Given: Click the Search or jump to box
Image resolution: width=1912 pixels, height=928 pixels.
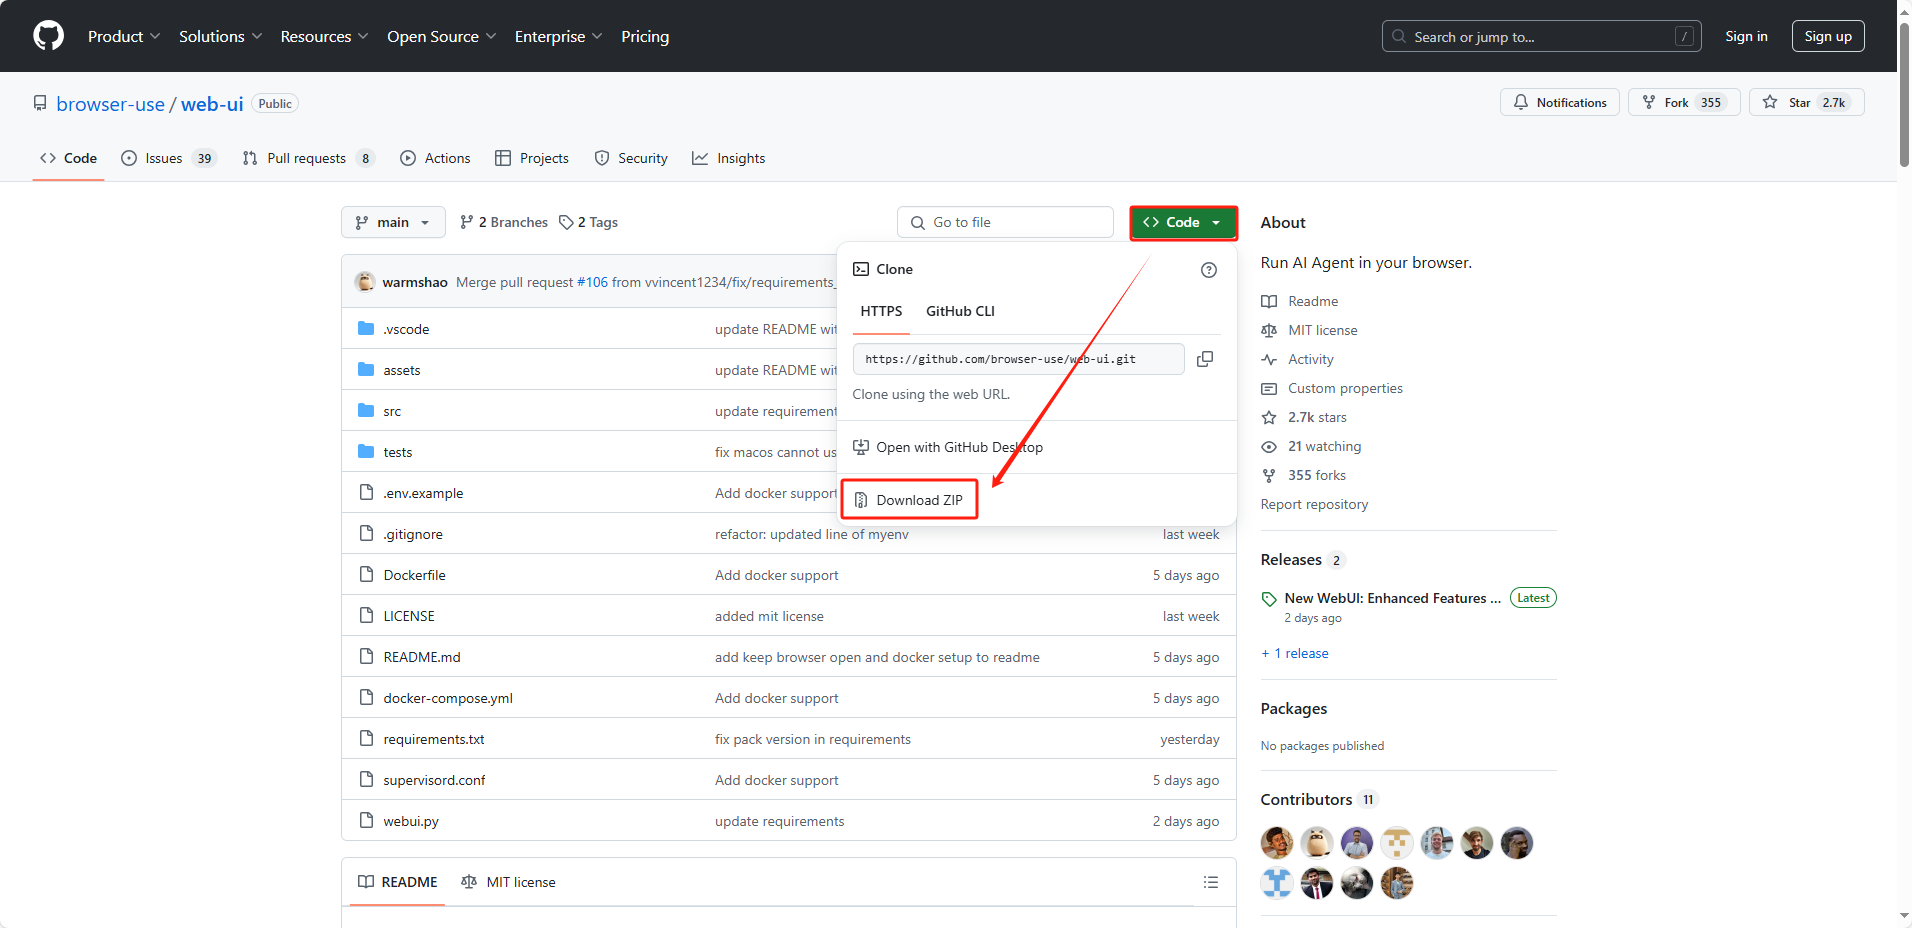Looking at the screenshot, I should (1540, 36).
